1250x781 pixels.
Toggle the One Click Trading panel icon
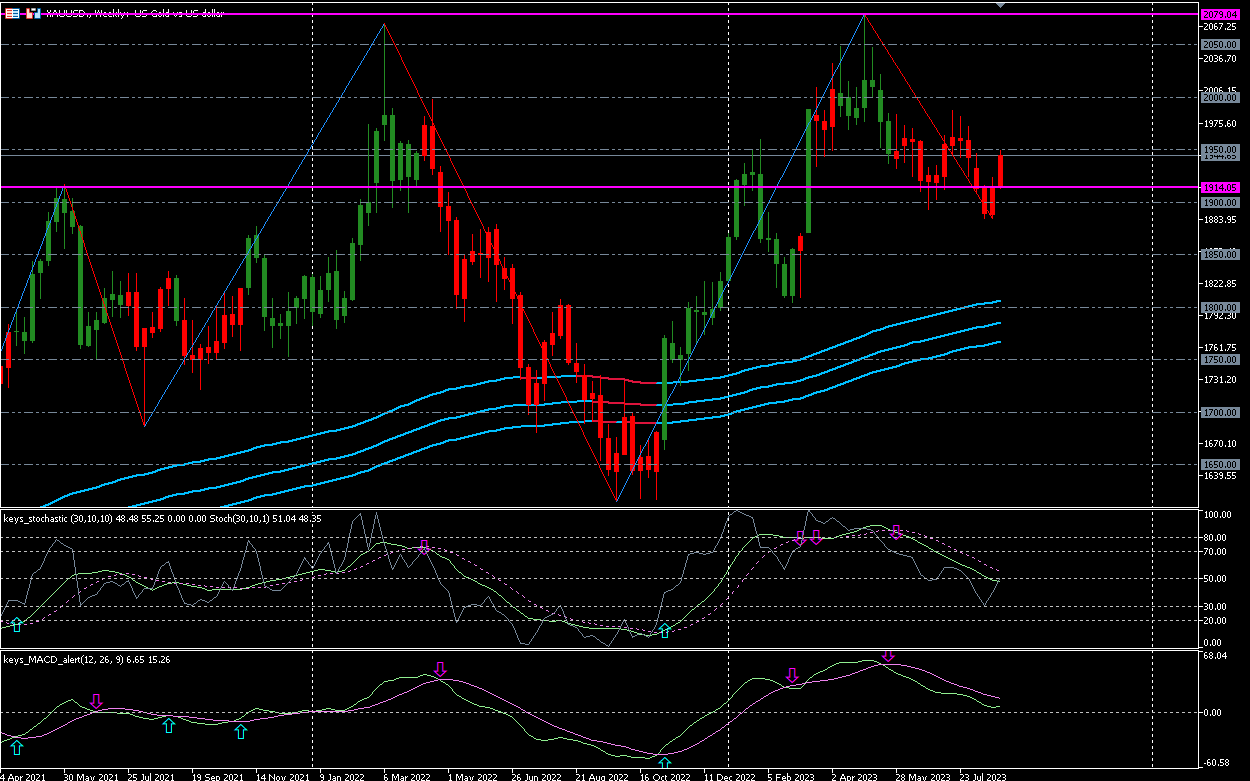click(x=31, y=13)
